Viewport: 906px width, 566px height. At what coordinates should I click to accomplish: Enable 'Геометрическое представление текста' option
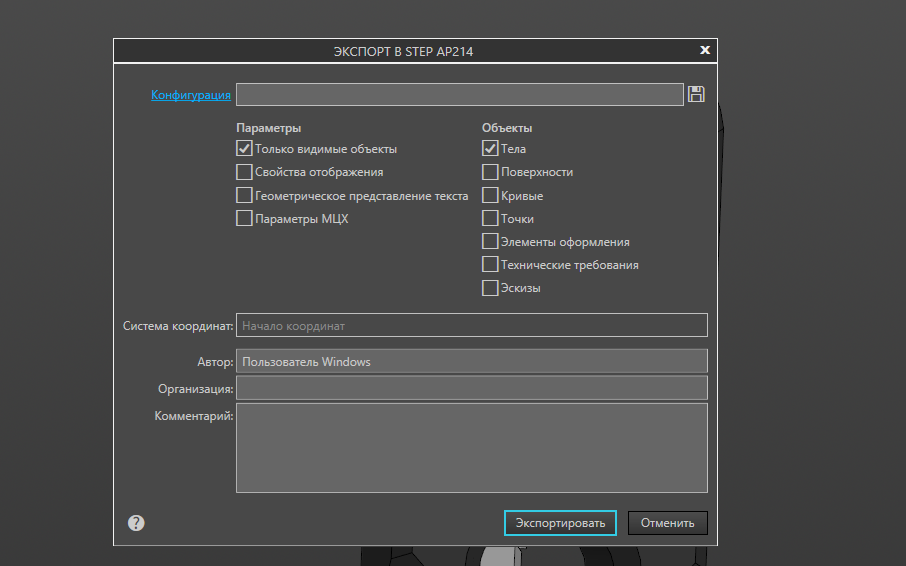[x=244, y=196]
